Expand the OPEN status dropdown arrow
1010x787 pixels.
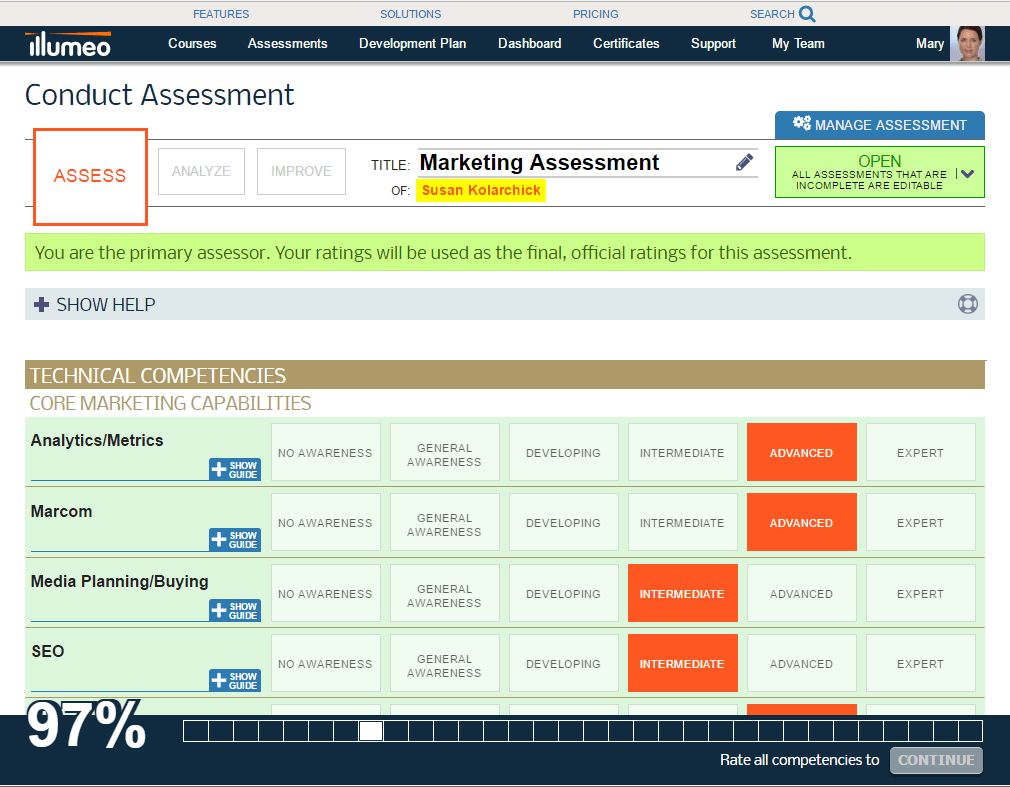967,173
